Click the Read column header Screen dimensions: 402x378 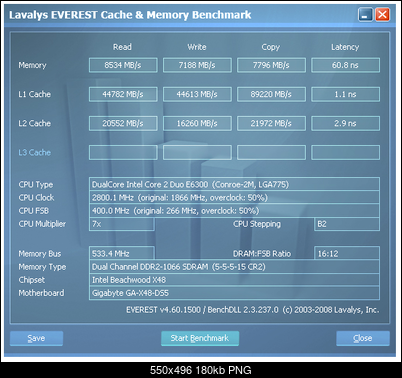[x=122, y=47]
